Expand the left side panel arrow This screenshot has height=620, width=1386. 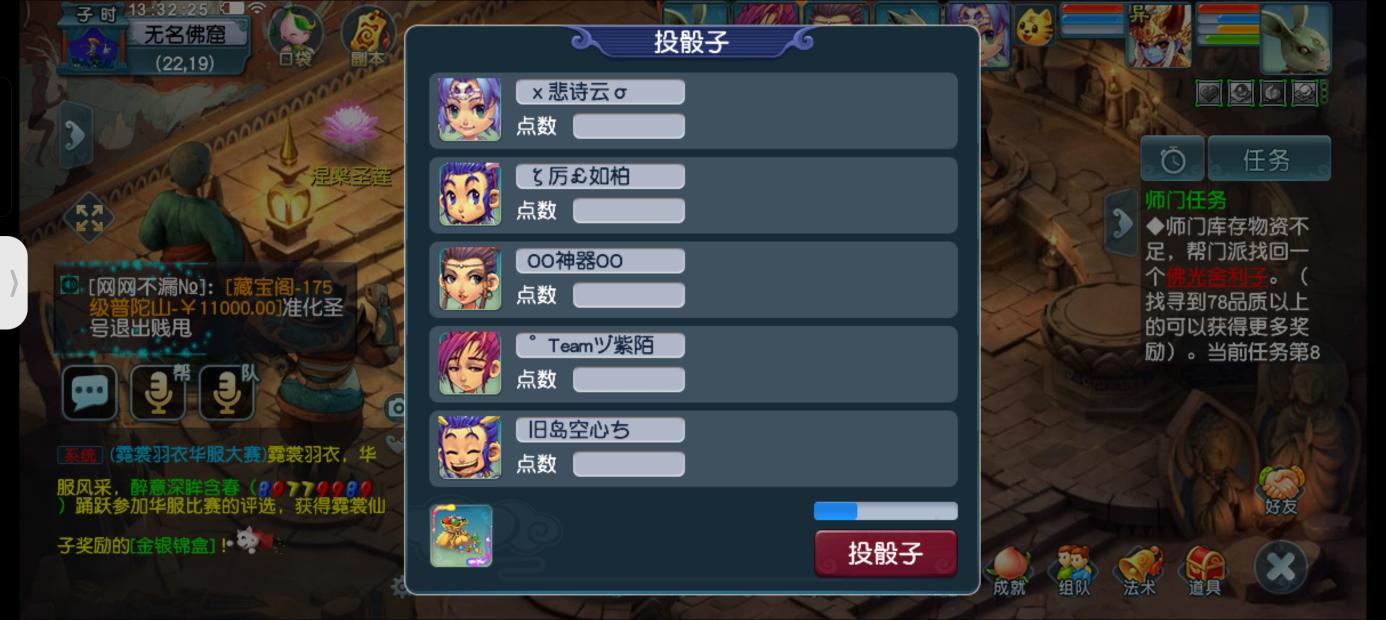[x=75, y=134]
